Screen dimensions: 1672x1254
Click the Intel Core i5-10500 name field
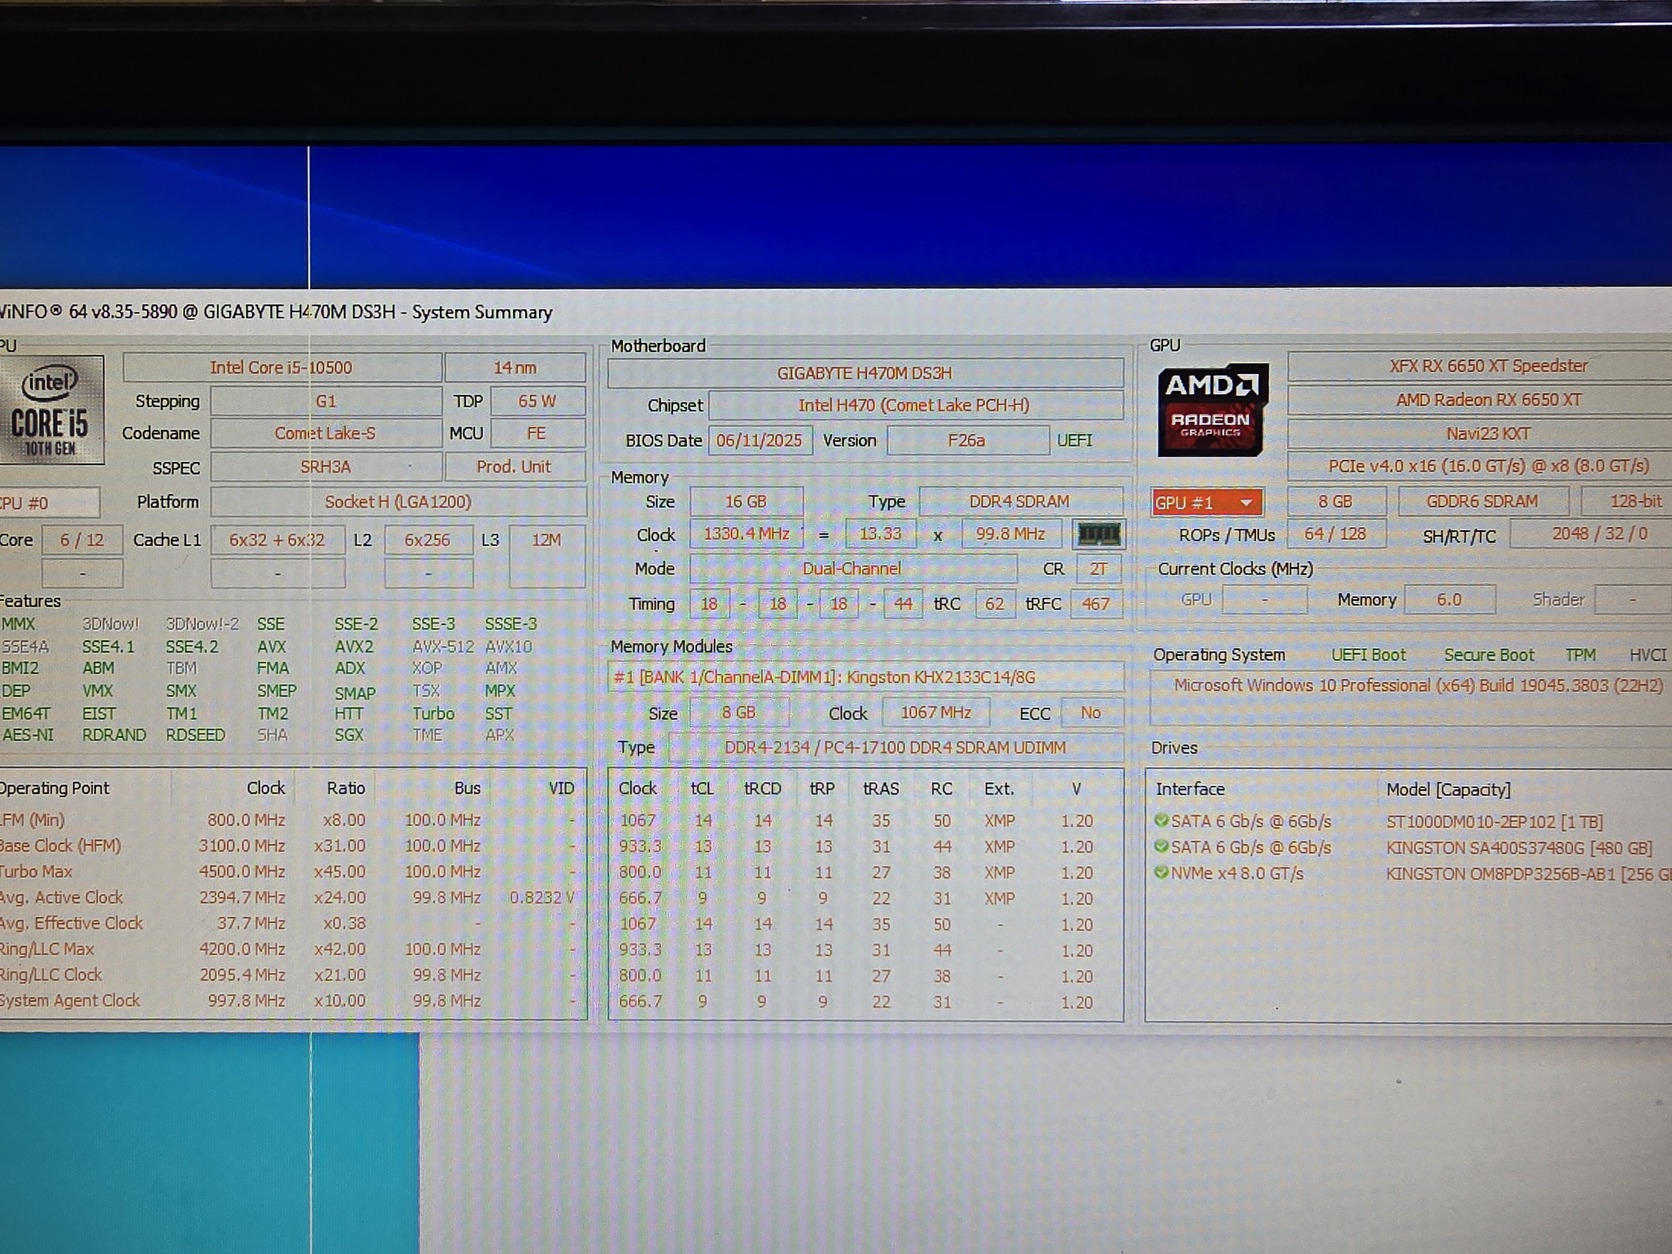tap(281, 367)
